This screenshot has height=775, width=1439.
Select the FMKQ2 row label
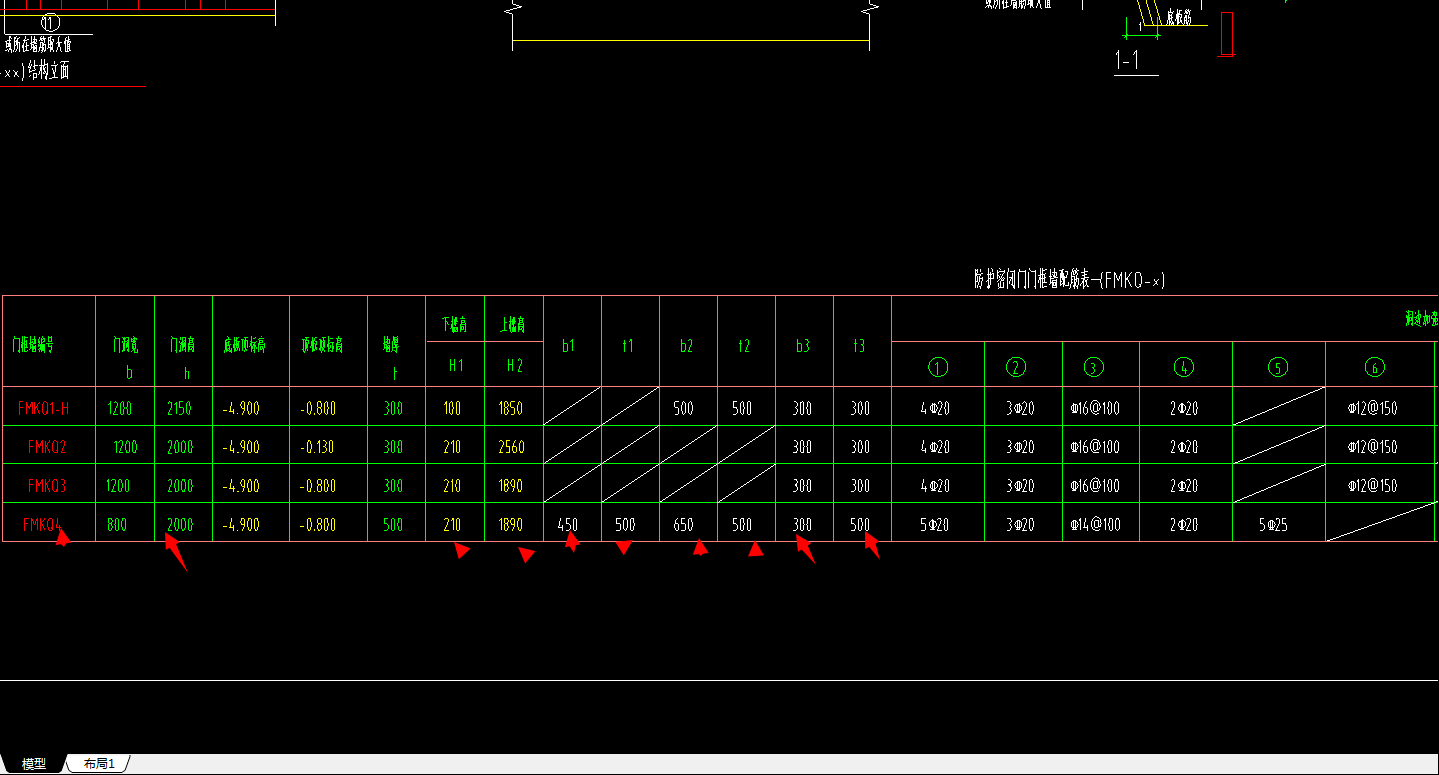pyautogui.click(x=47, y=447)
